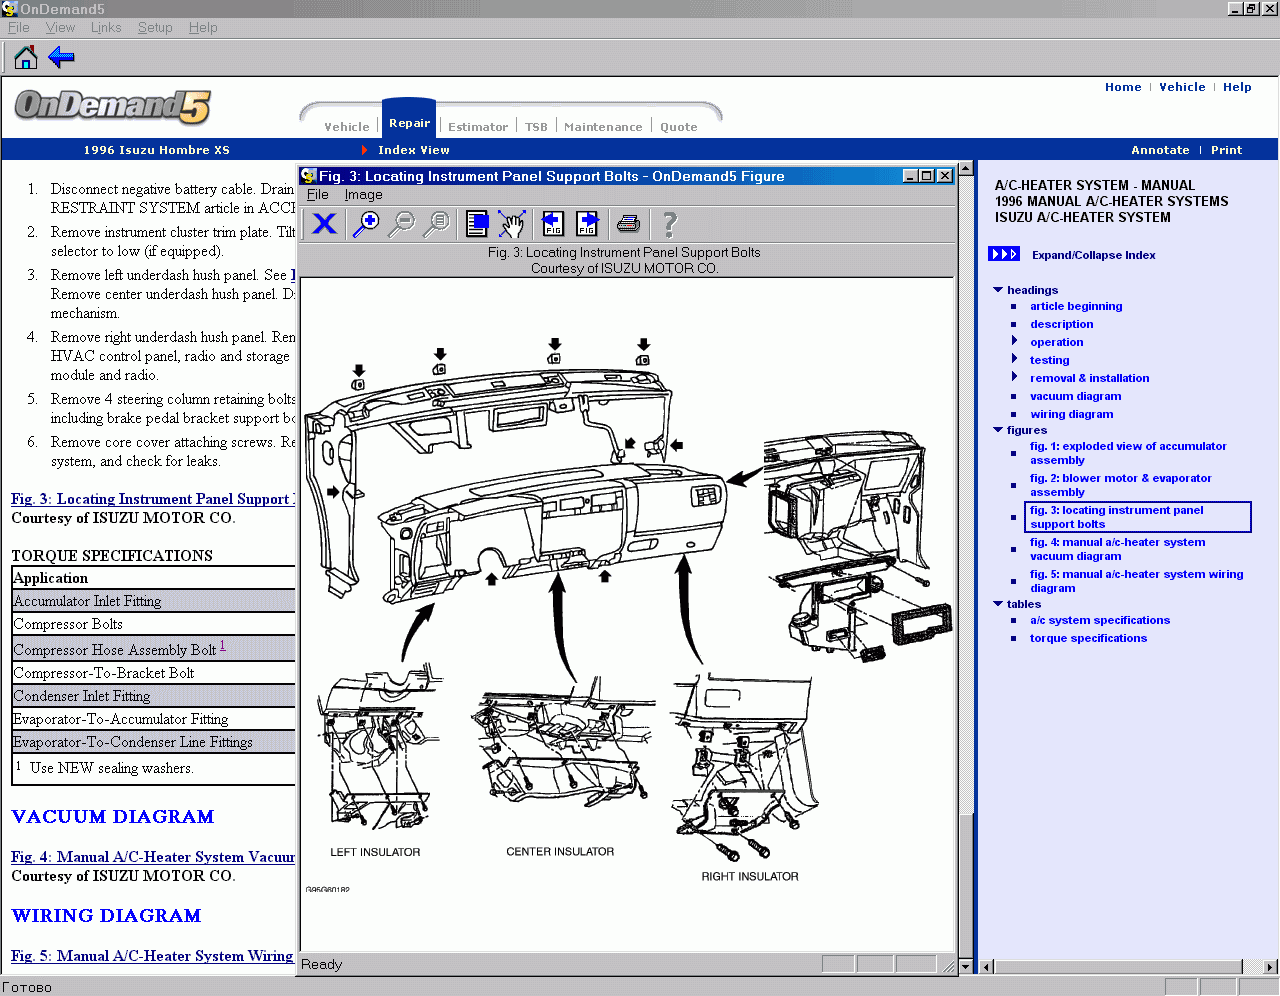Click index pane horizontal scrollbar right arrow
Screen dimensions: 1280x996
(x=1270, y=967)
